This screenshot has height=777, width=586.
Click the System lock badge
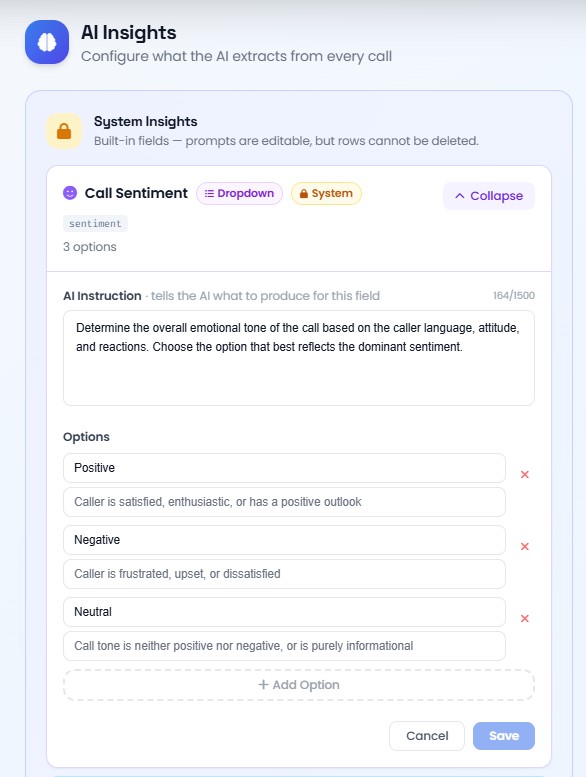326,193
